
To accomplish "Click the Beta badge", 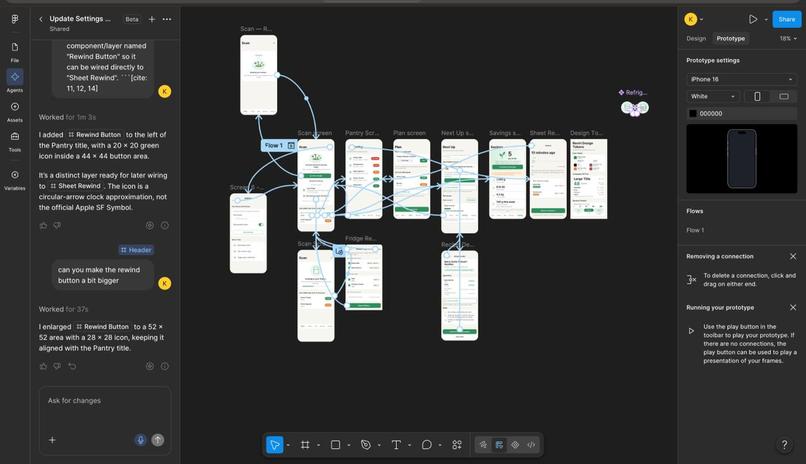I will [132, 19].
